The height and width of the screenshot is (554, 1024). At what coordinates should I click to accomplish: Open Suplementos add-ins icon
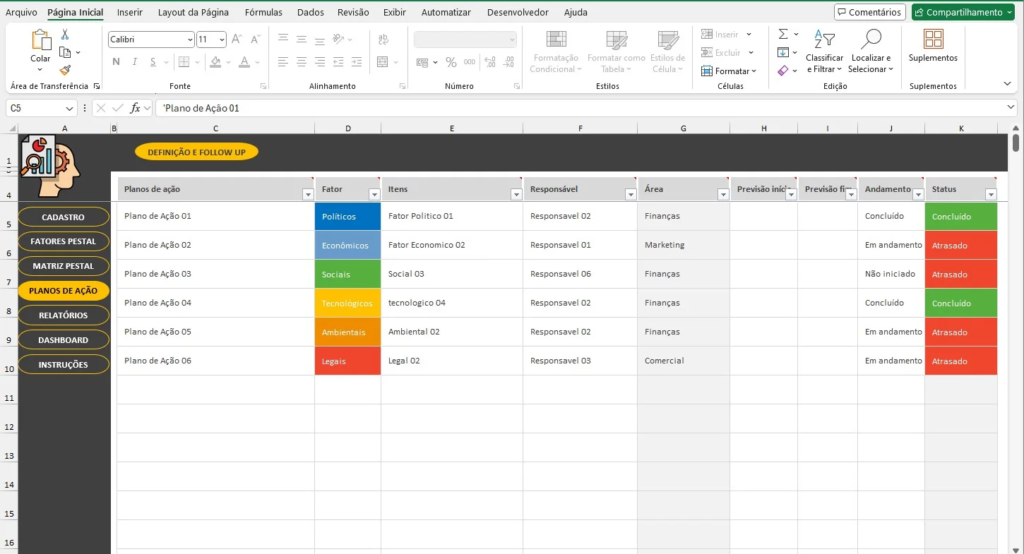[932, 40]
